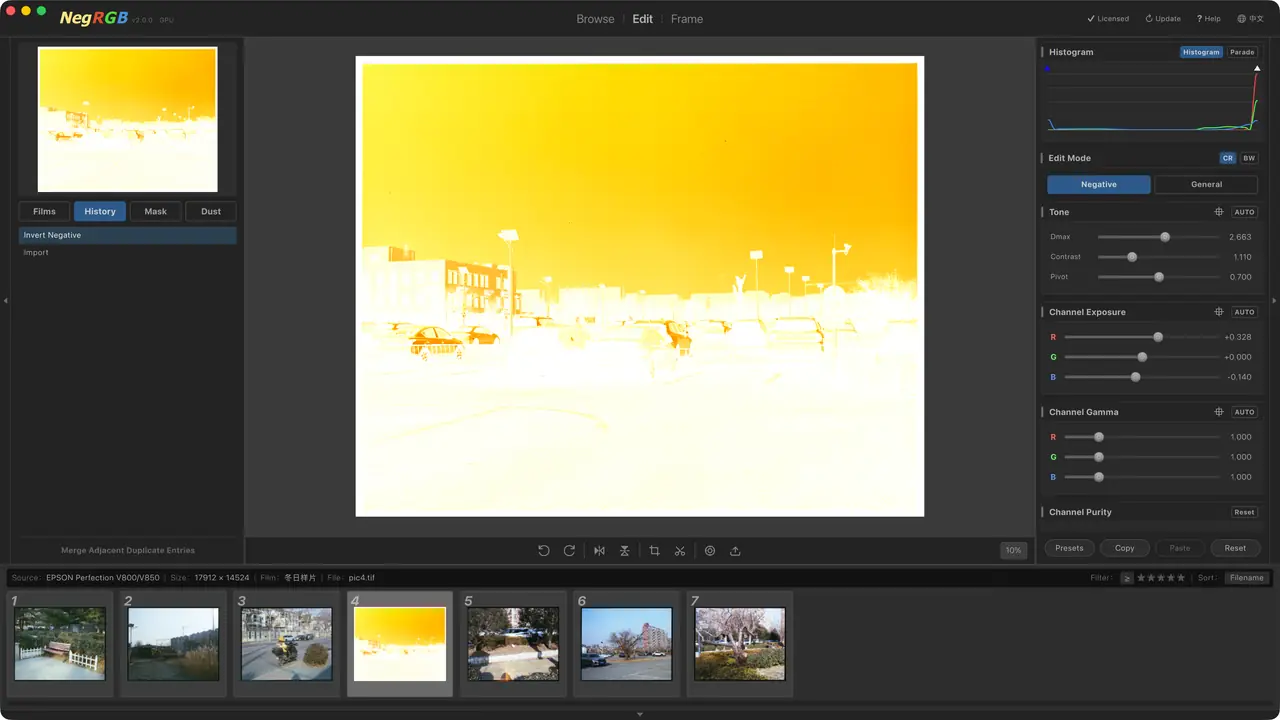Reset Channel Purity
The width and height of the screenshot is (1280, 720).
tap(1244, 512)
